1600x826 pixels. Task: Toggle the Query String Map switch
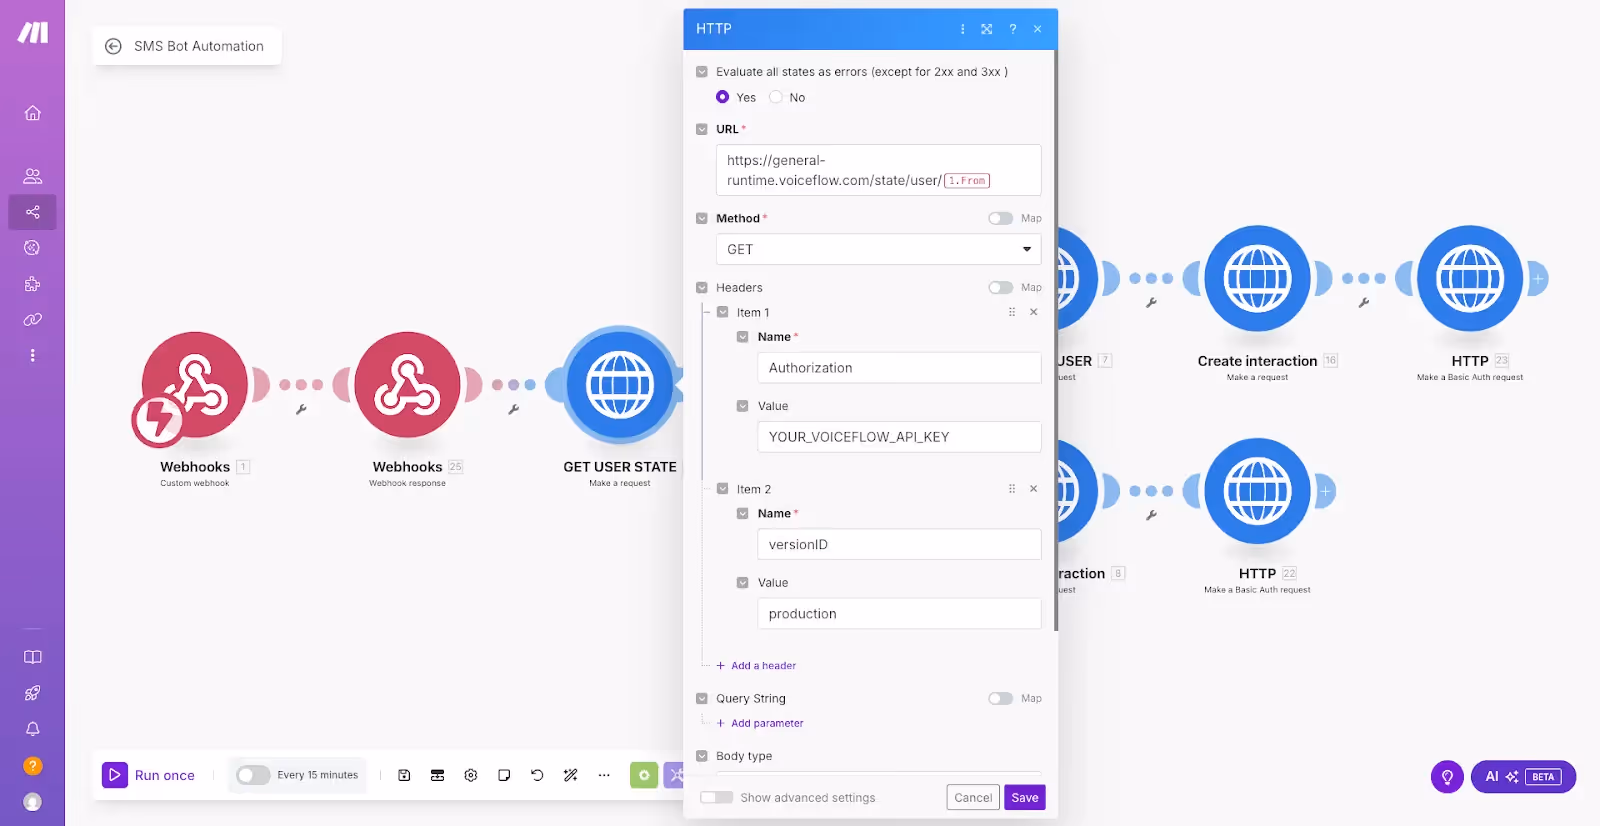[1000, 698]
